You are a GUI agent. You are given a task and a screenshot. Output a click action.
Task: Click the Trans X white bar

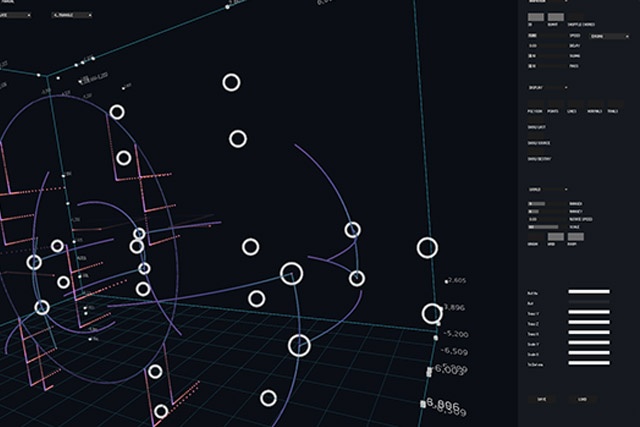point(589,333)
